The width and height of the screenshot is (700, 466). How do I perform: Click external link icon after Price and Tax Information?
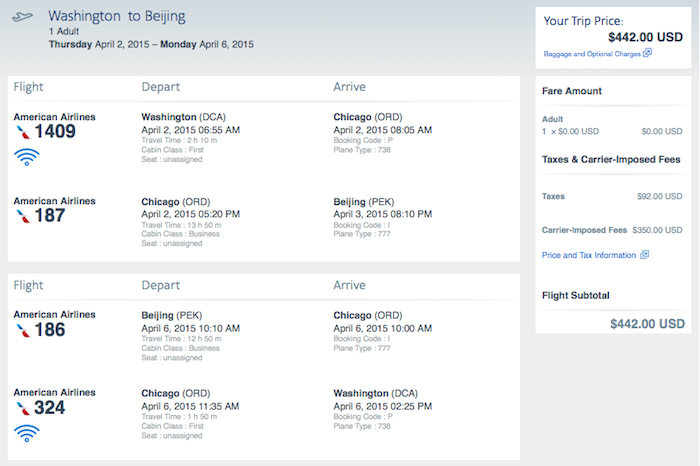(x=644, y=254)
